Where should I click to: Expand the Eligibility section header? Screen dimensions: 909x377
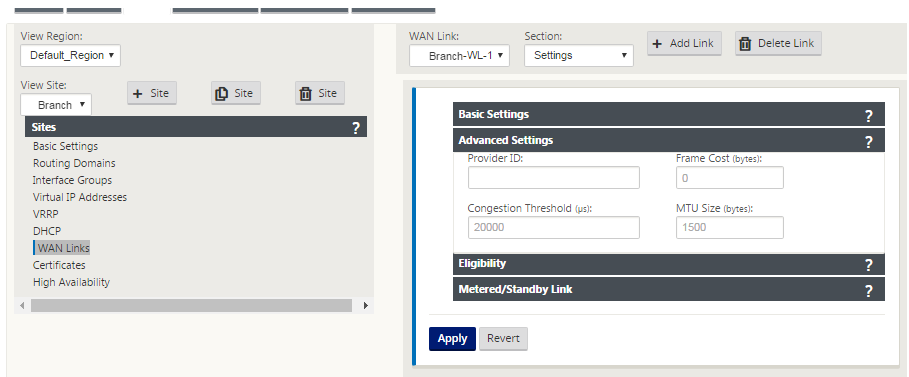click(x=668, y=263)
